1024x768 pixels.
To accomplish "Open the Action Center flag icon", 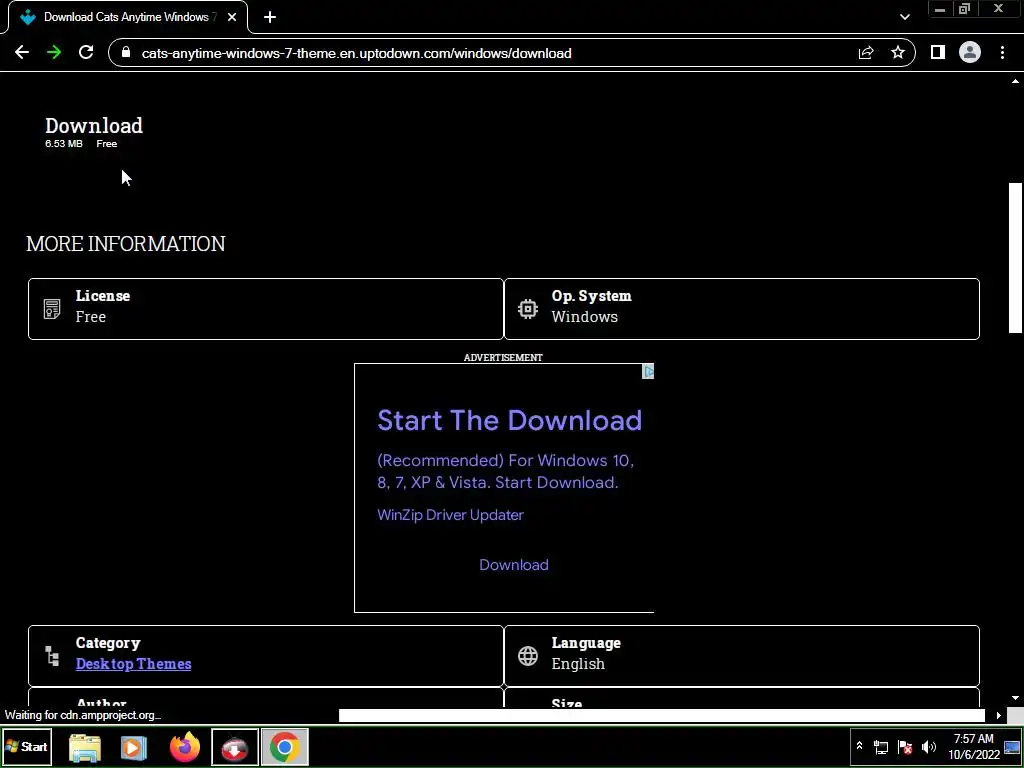I will point(905,747).
